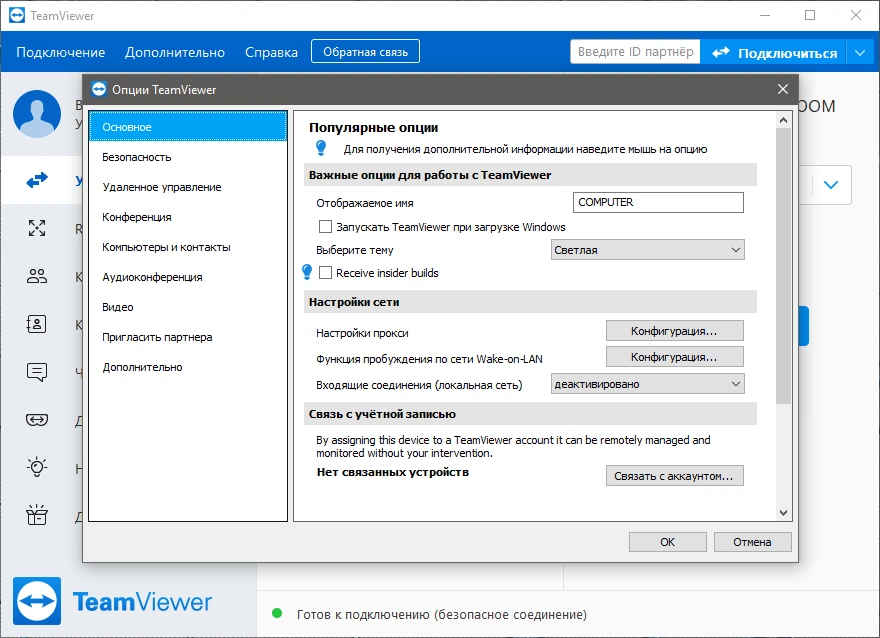880x638 pixels.
Task: Click the Настройки сети section header
Action: (530, 302)
